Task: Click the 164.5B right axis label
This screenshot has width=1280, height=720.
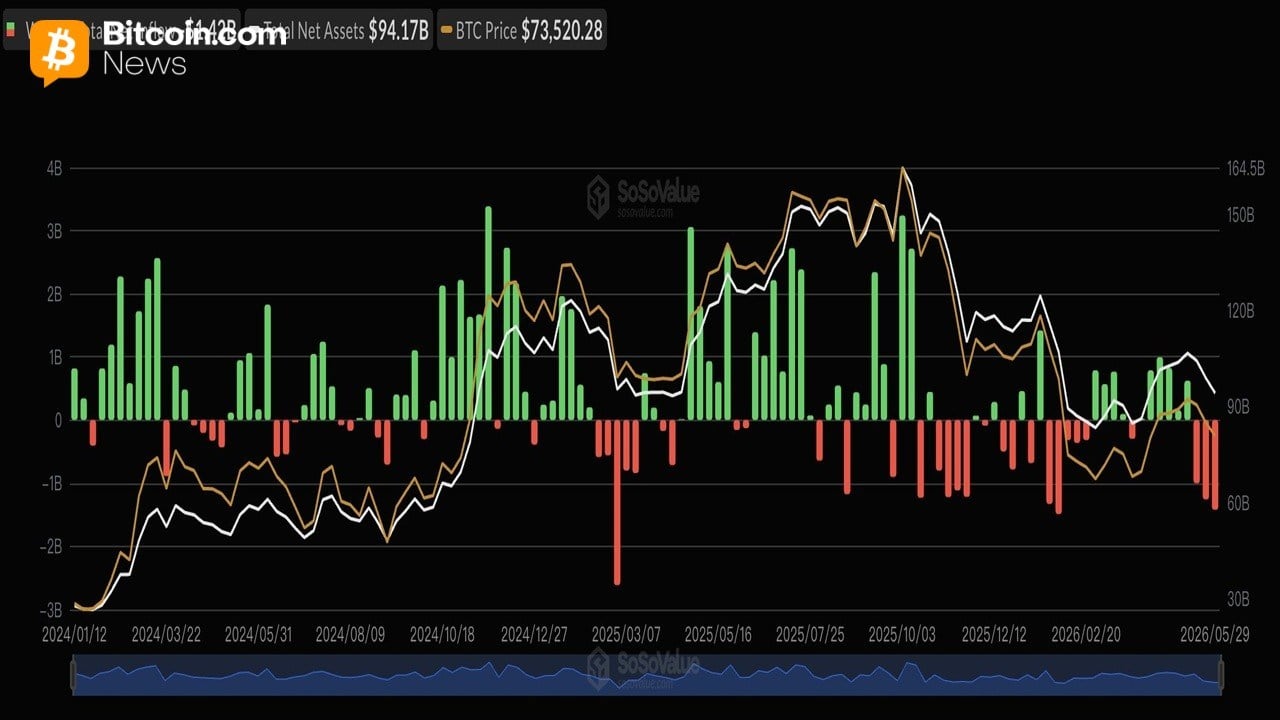Action: click(x=1247, y=168)
